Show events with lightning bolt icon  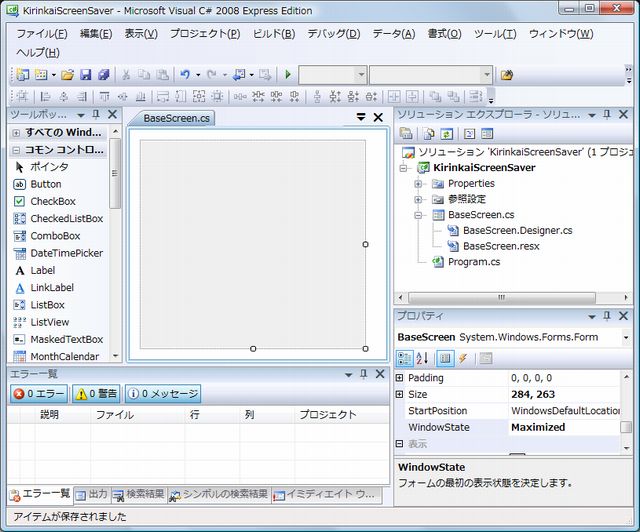coord(463,358)
